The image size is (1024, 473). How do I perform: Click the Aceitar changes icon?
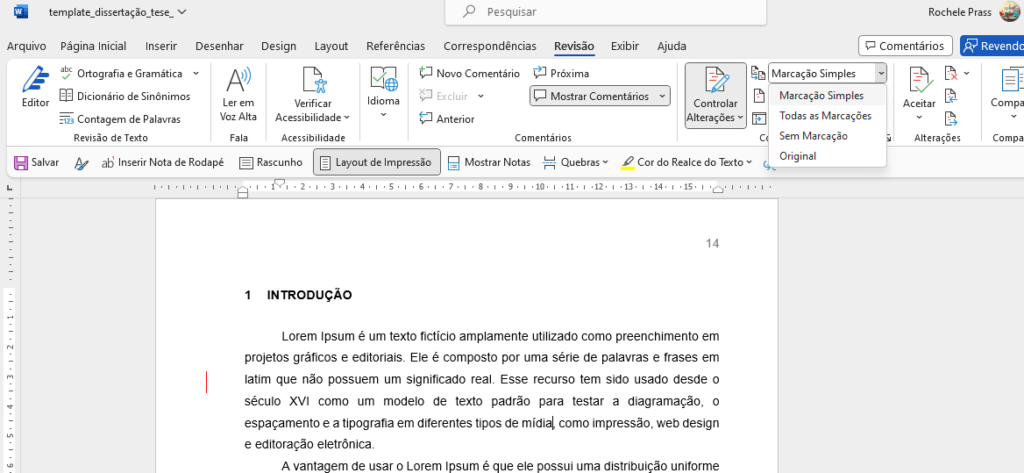[x=919, y=80]
